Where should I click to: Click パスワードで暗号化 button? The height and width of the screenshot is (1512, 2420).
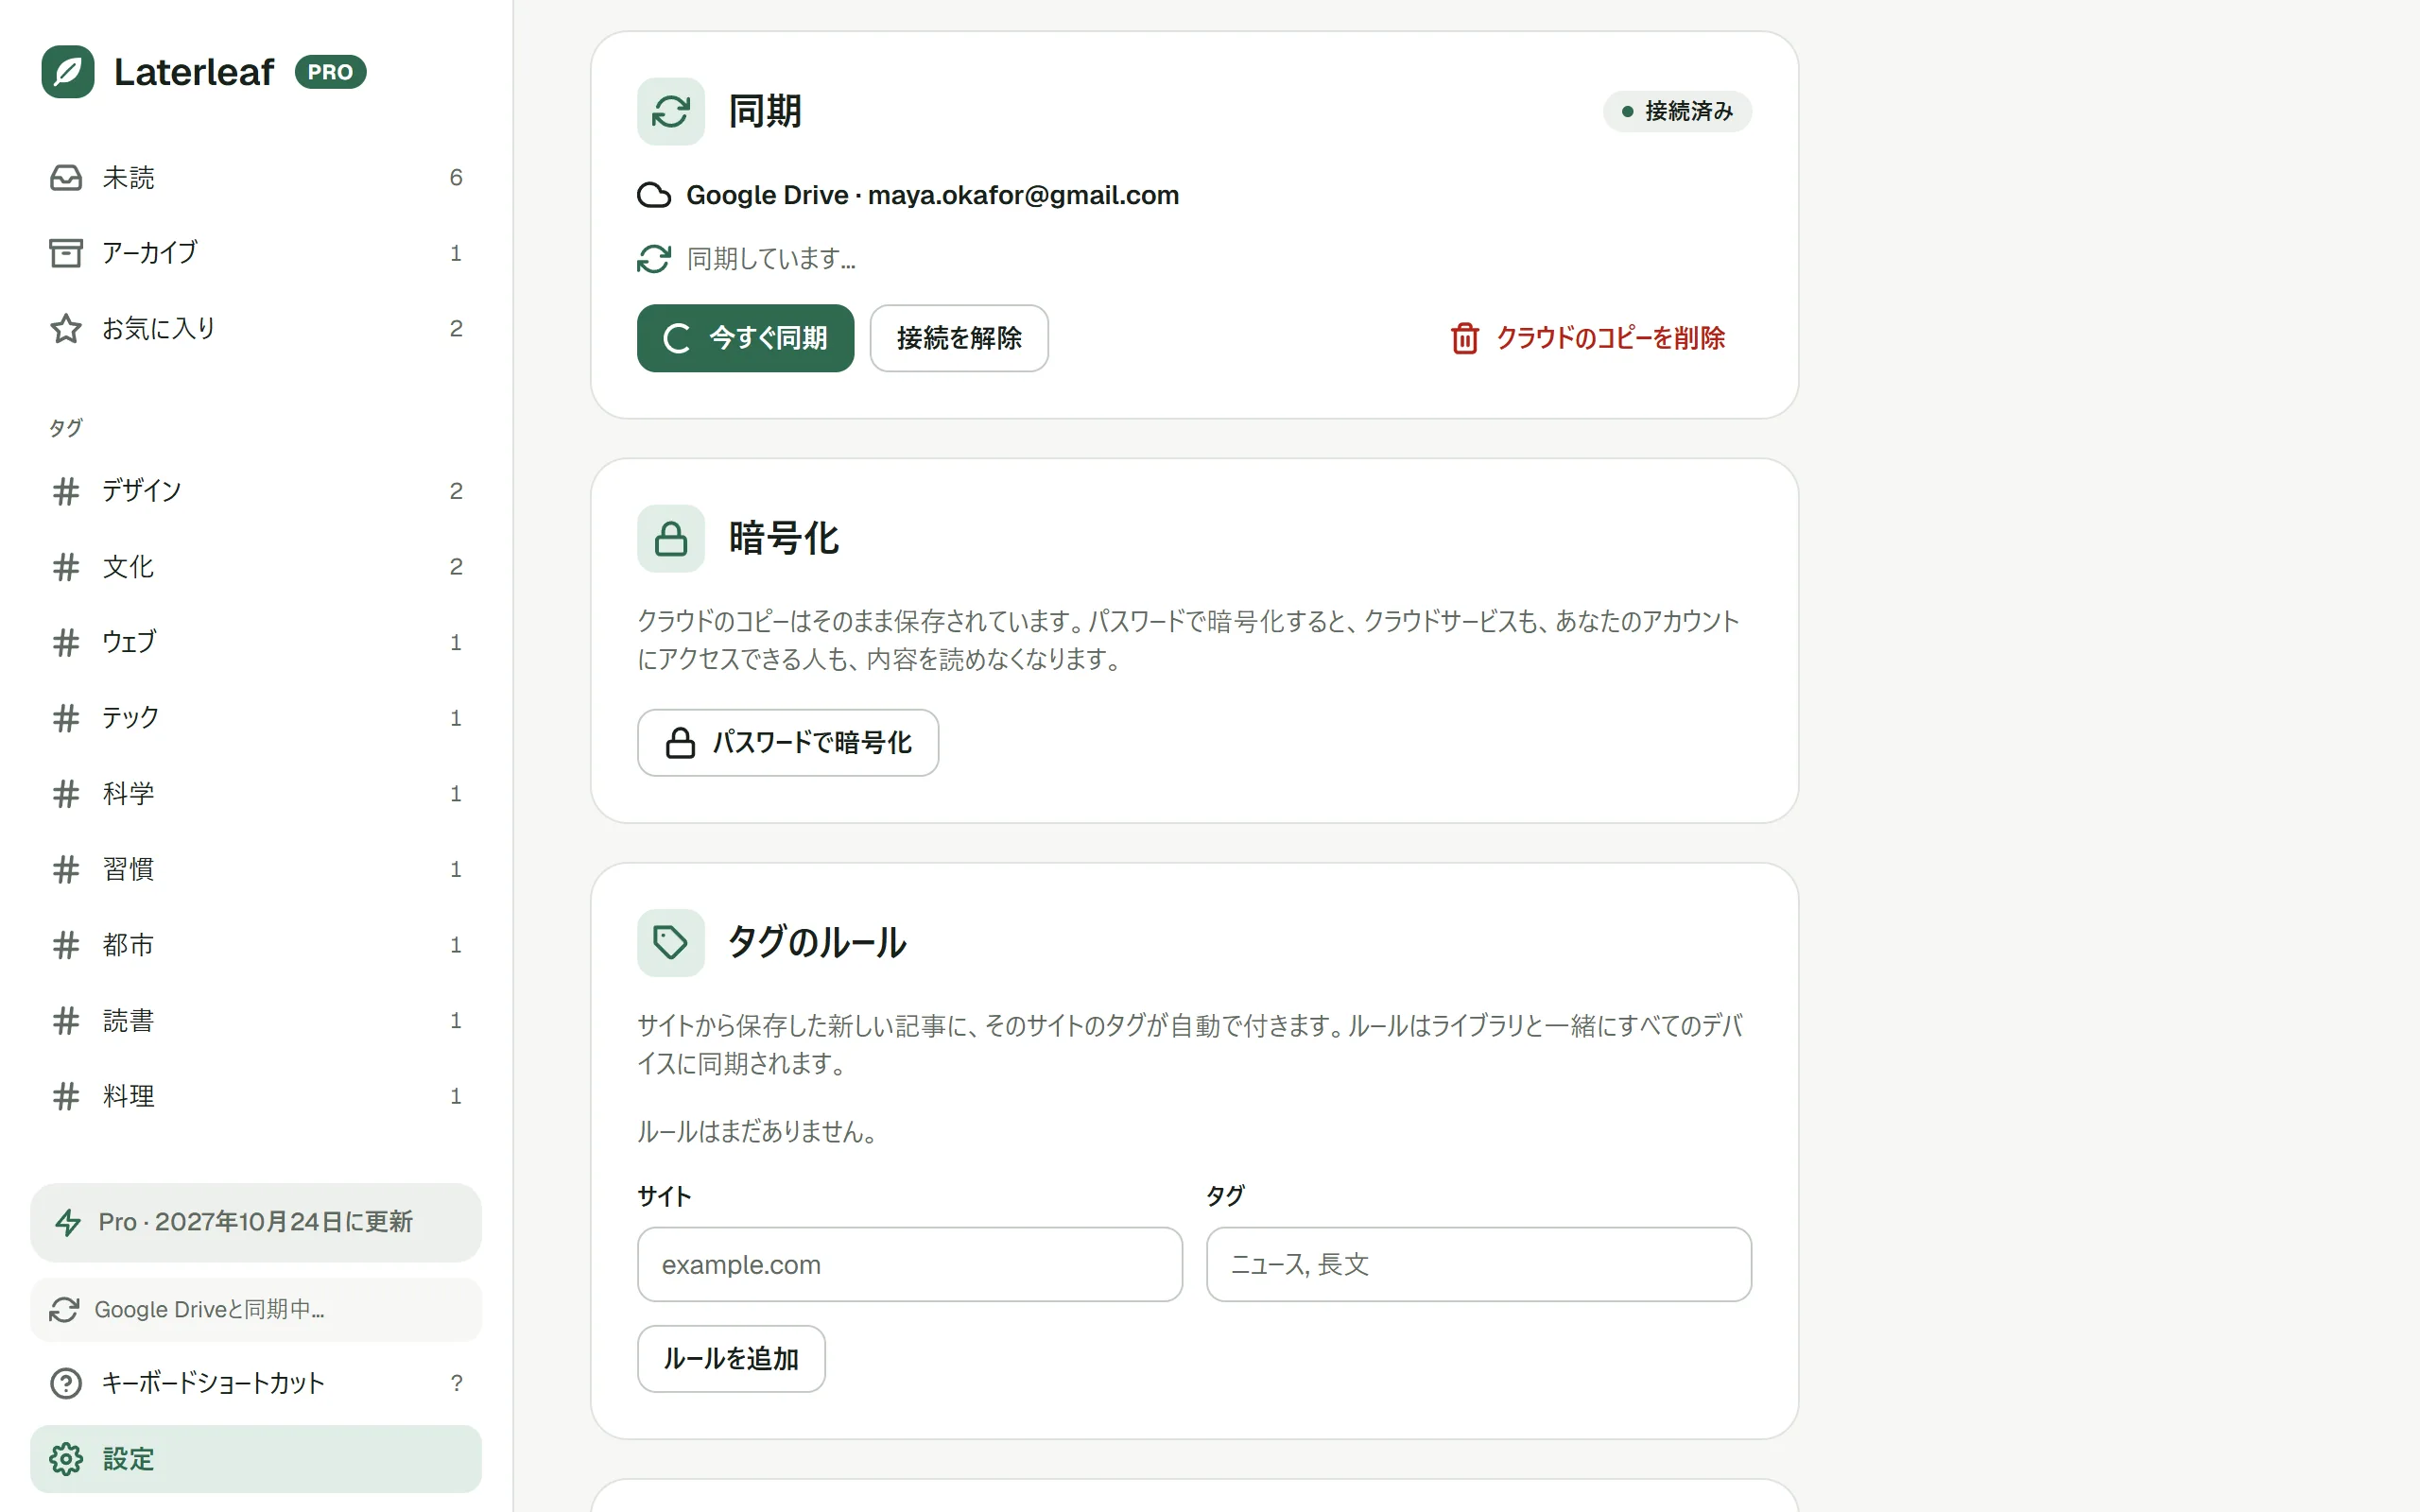(788, 743)
